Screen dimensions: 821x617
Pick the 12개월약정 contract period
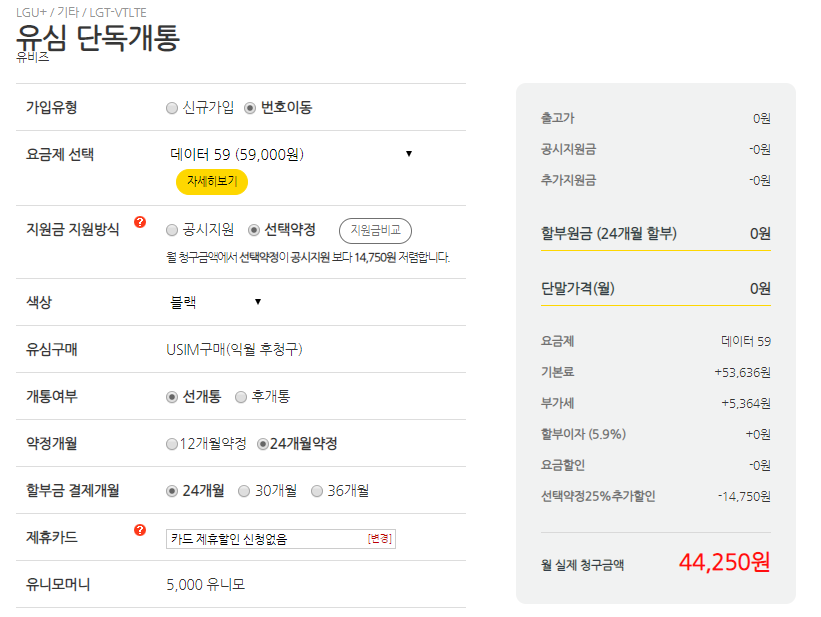coord(172,444)
